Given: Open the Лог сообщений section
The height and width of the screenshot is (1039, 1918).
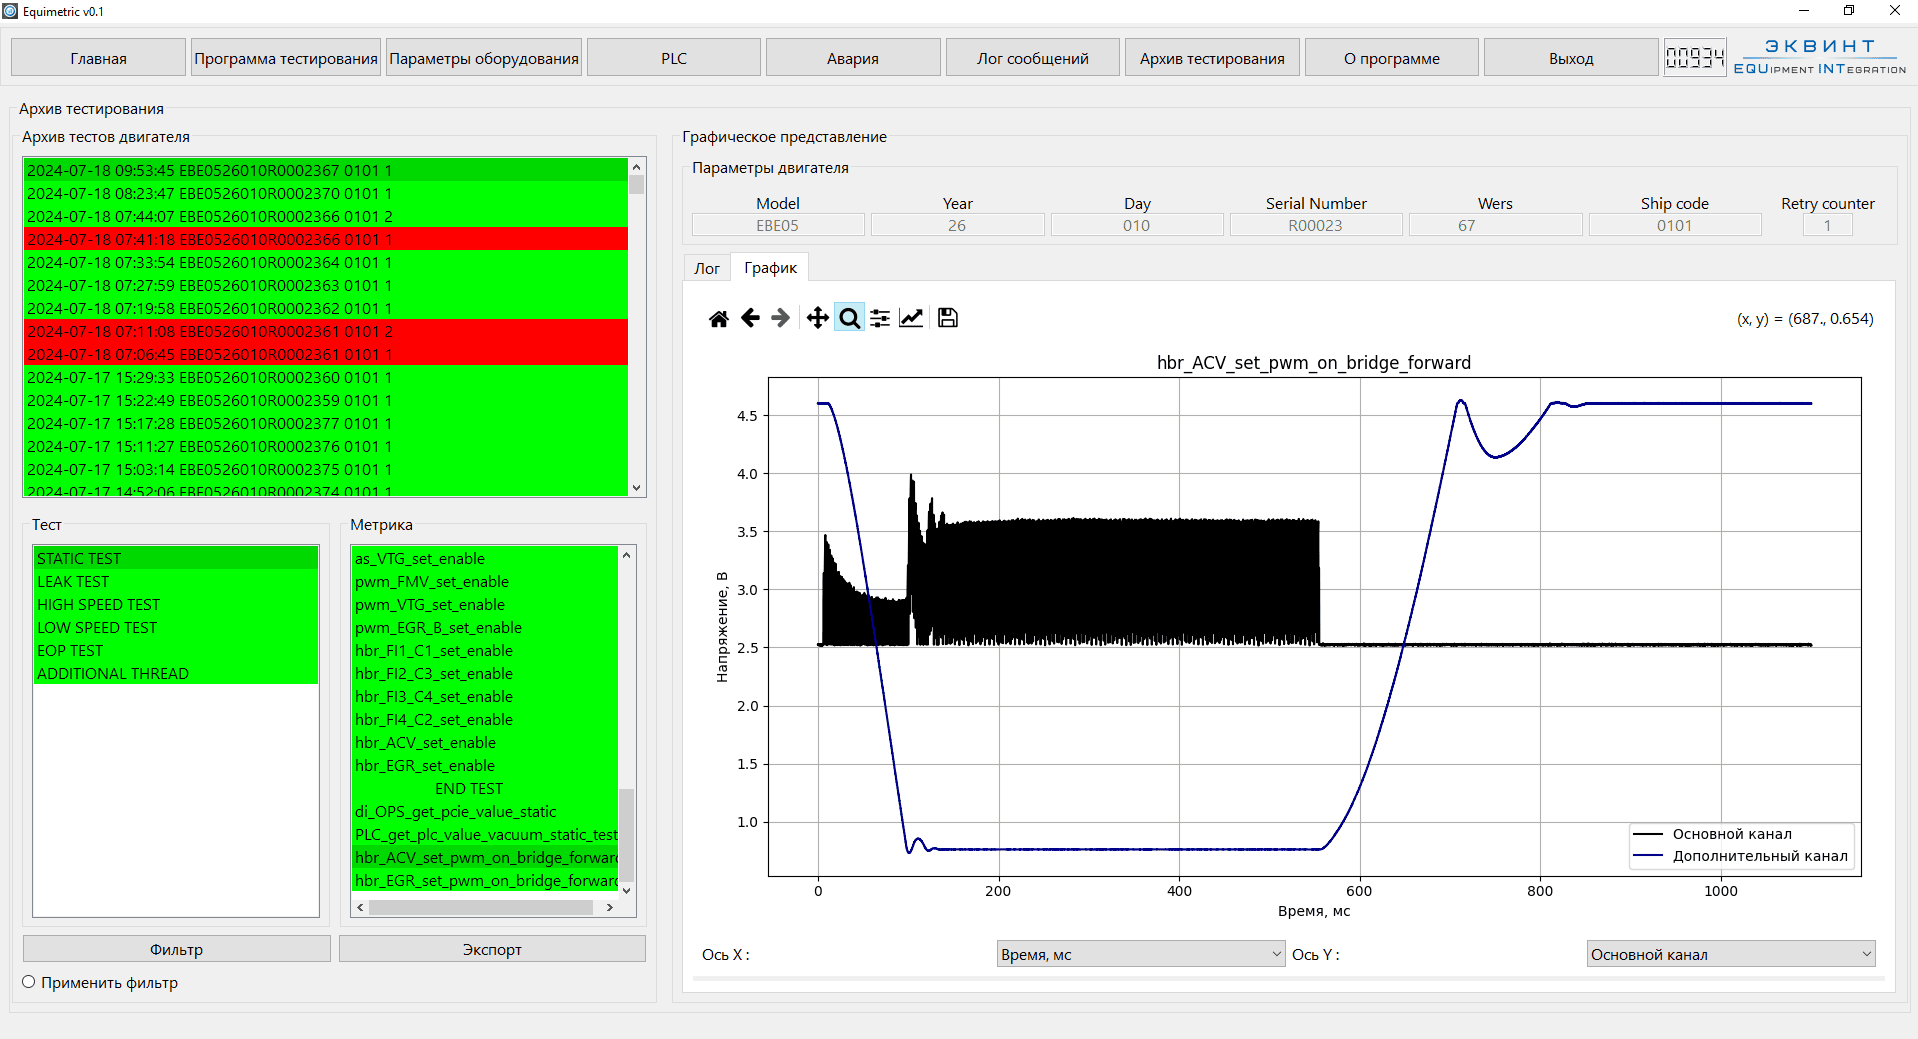Looking at the screenshot, I should click(1032, 58).
